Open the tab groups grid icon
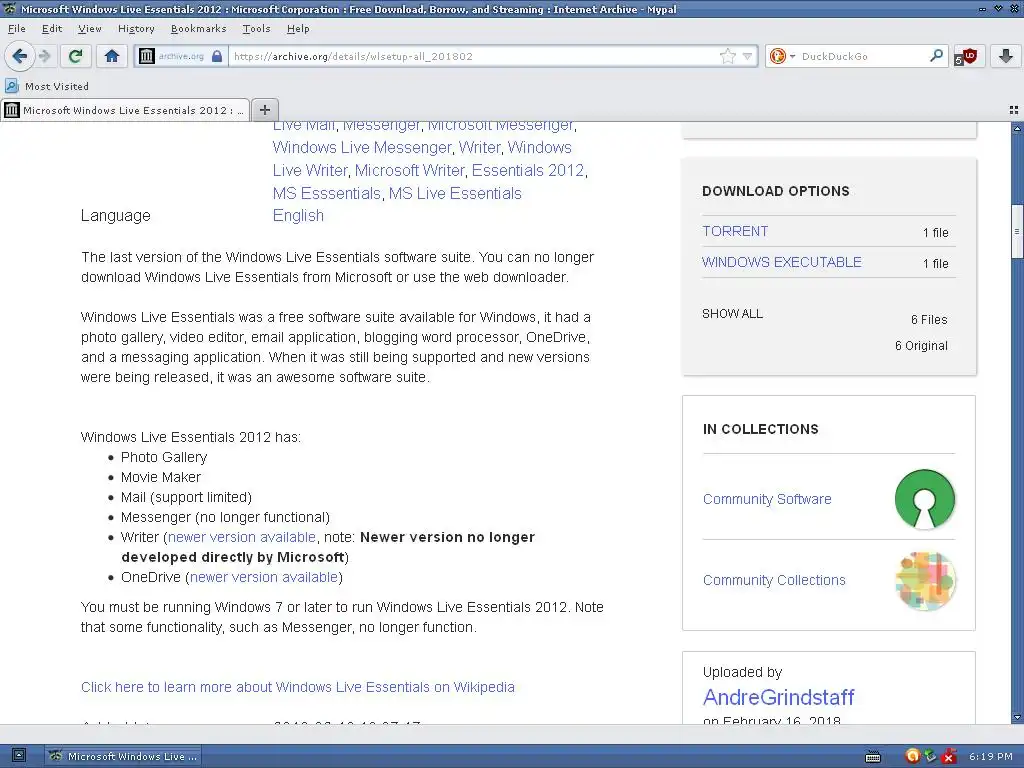The height and width of the screenshot is (768, 1024). (1014, 110)
